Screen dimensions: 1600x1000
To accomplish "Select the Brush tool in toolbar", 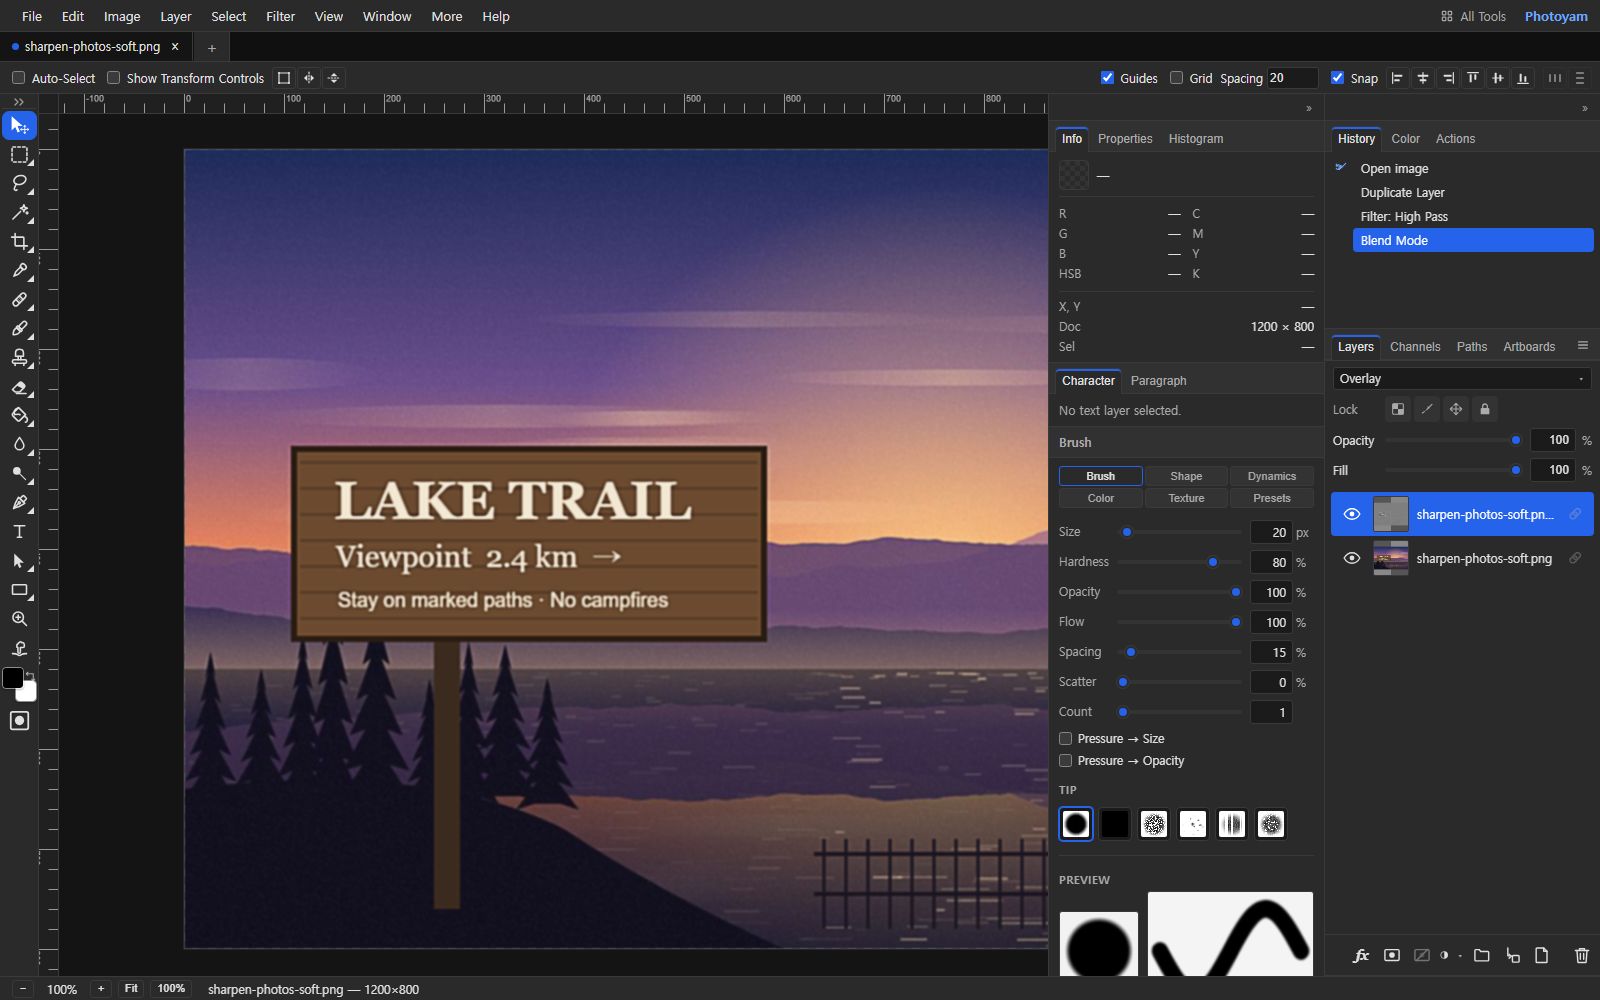I will (19, 329).
